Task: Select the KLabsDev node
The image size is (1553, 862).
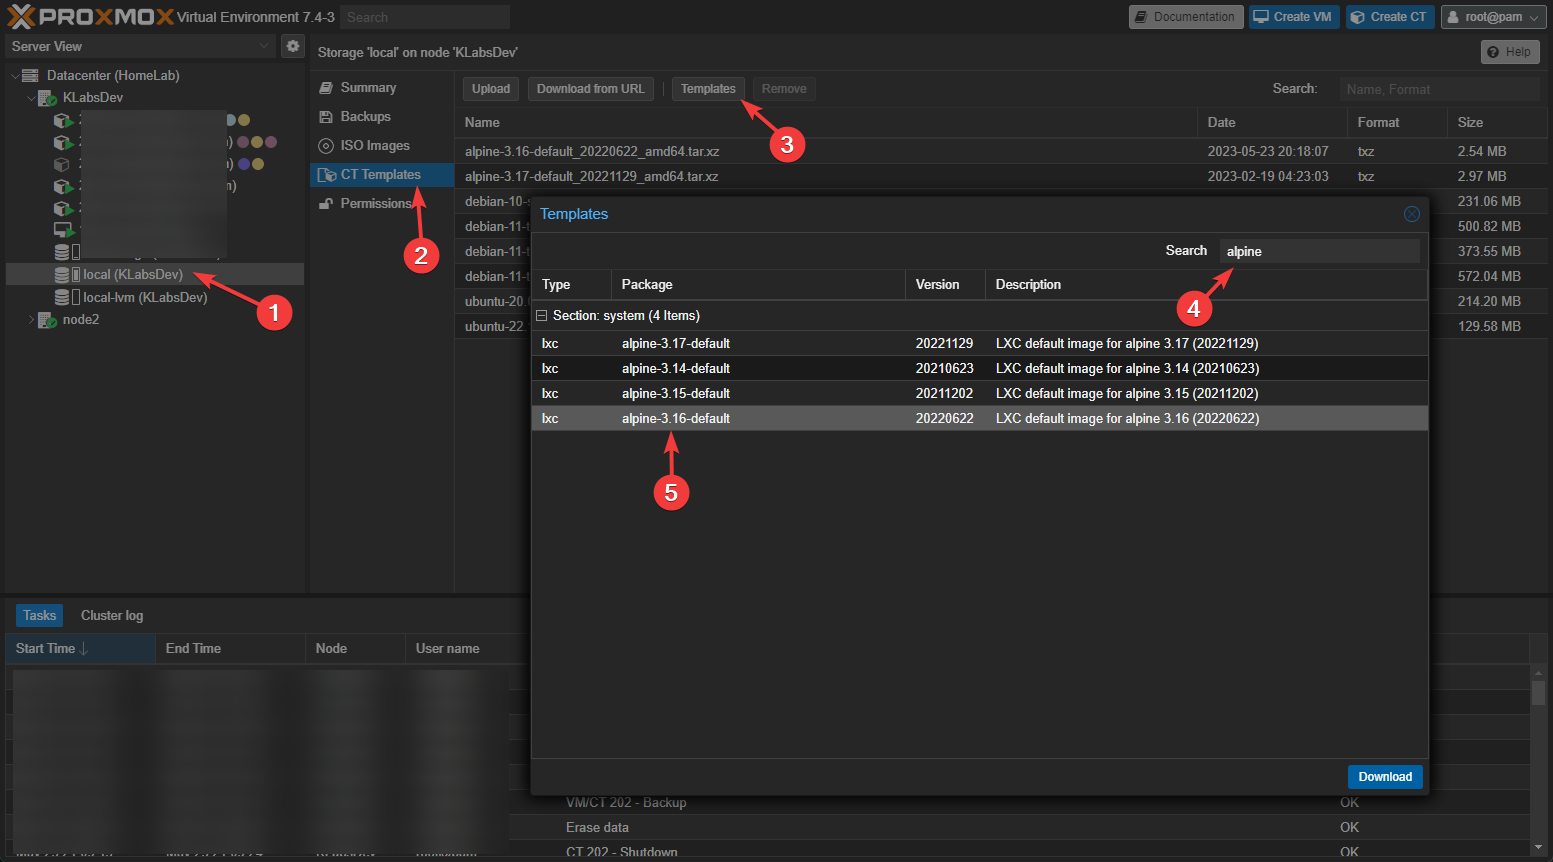Action: [93, 97]
